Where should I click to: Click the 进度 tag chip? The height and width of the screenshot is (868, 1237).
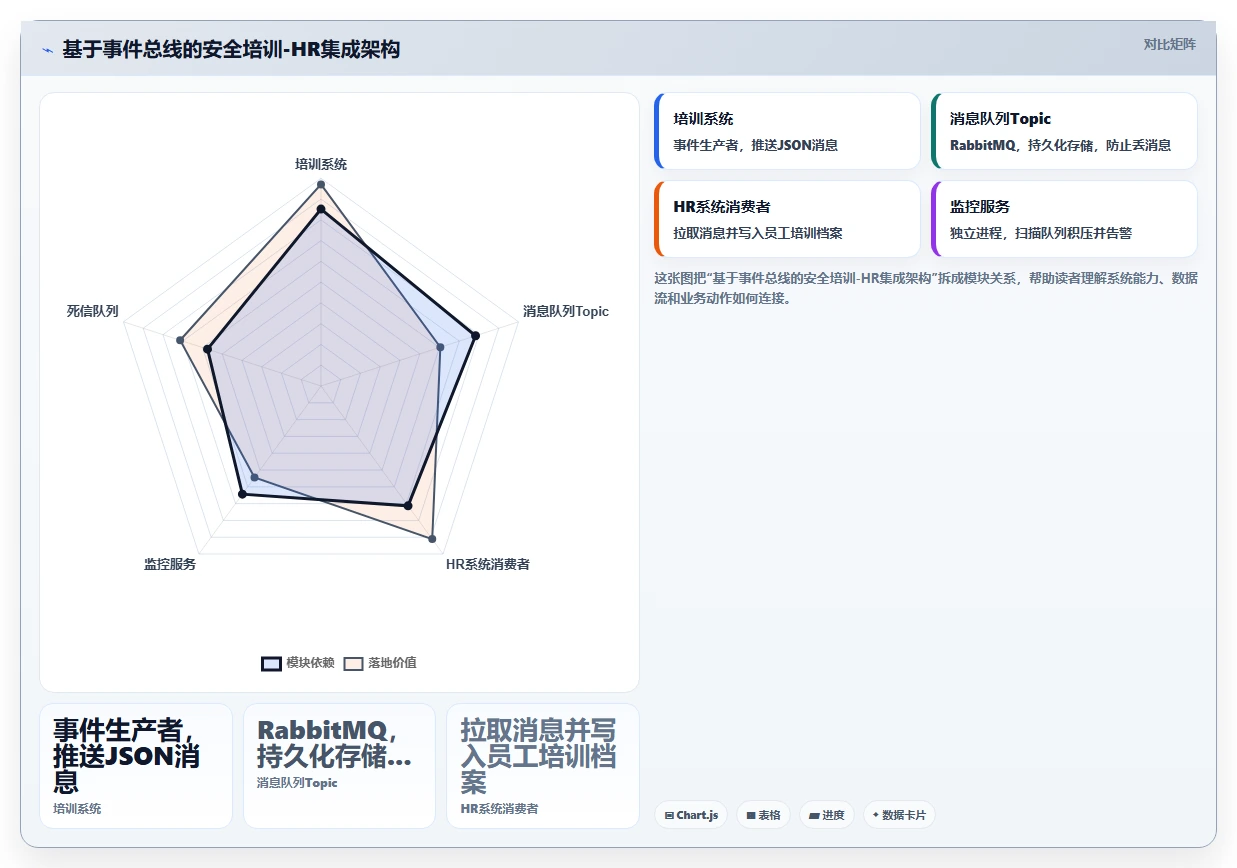click(827, 815)
